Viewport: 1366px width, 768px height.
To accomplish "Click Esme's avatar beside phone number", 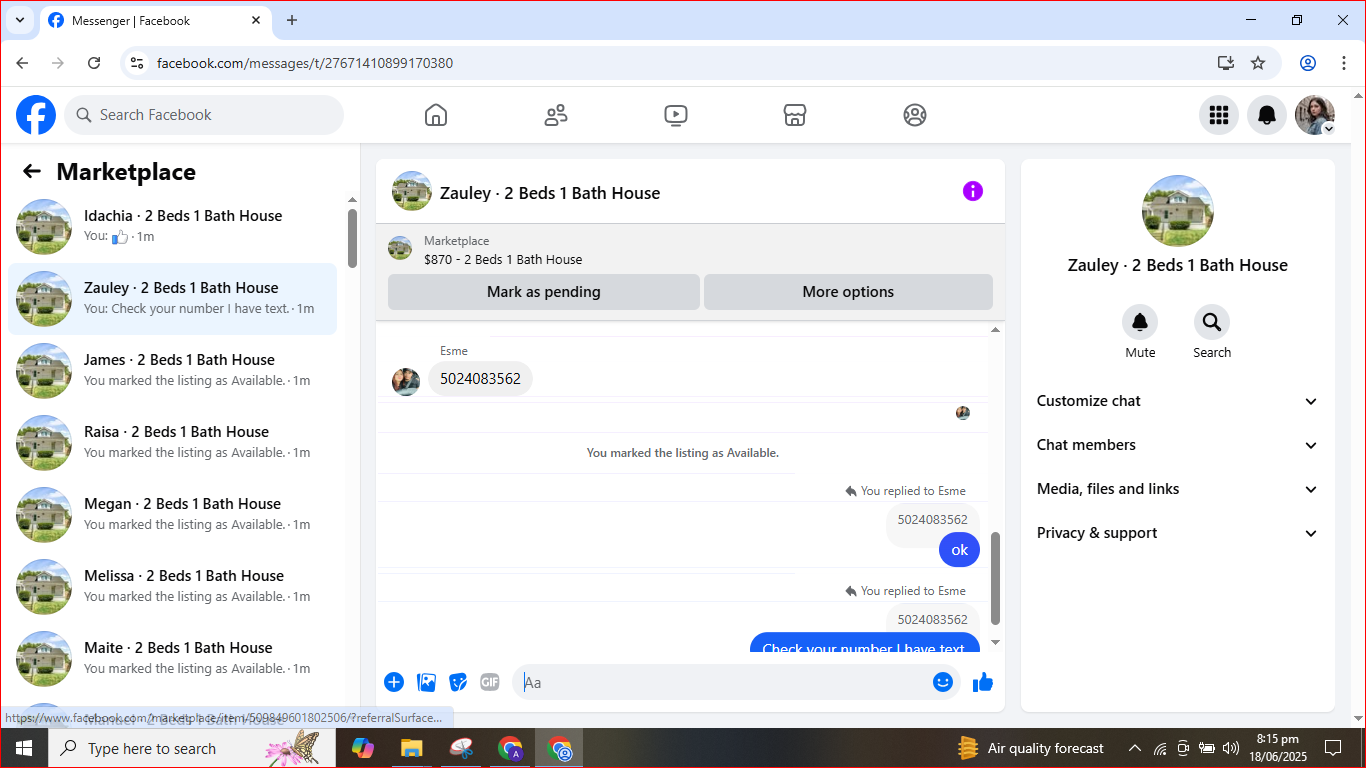I will point(406,381).
